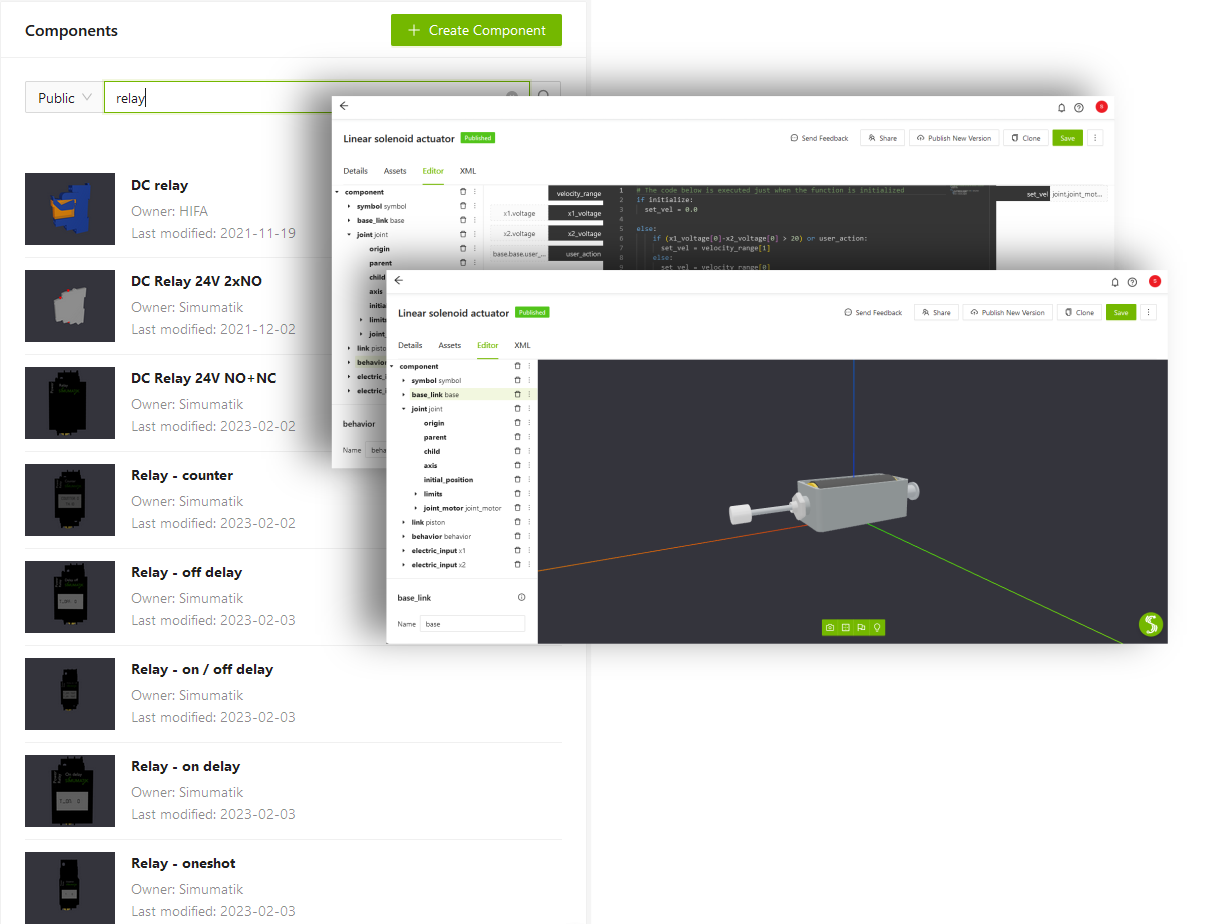Open the DC relay thumbnail owned by HIFA

[x=70, y=209]
